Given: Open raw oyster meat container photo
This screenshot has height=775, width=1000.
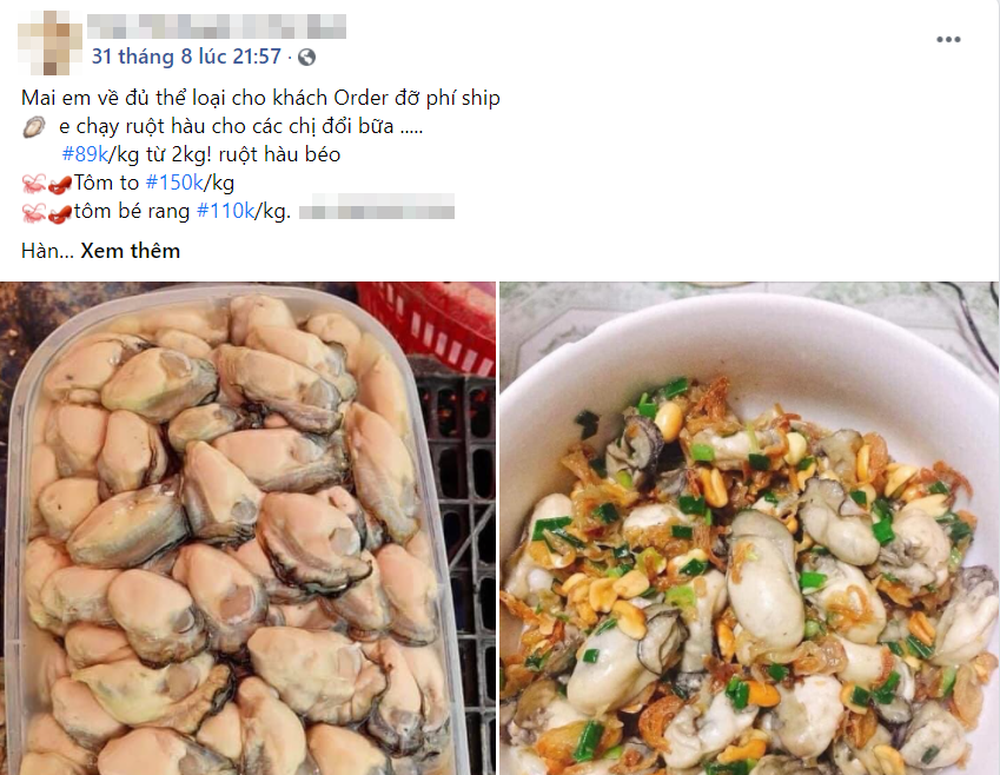Looking at the screenshot, I should (247, 528).
